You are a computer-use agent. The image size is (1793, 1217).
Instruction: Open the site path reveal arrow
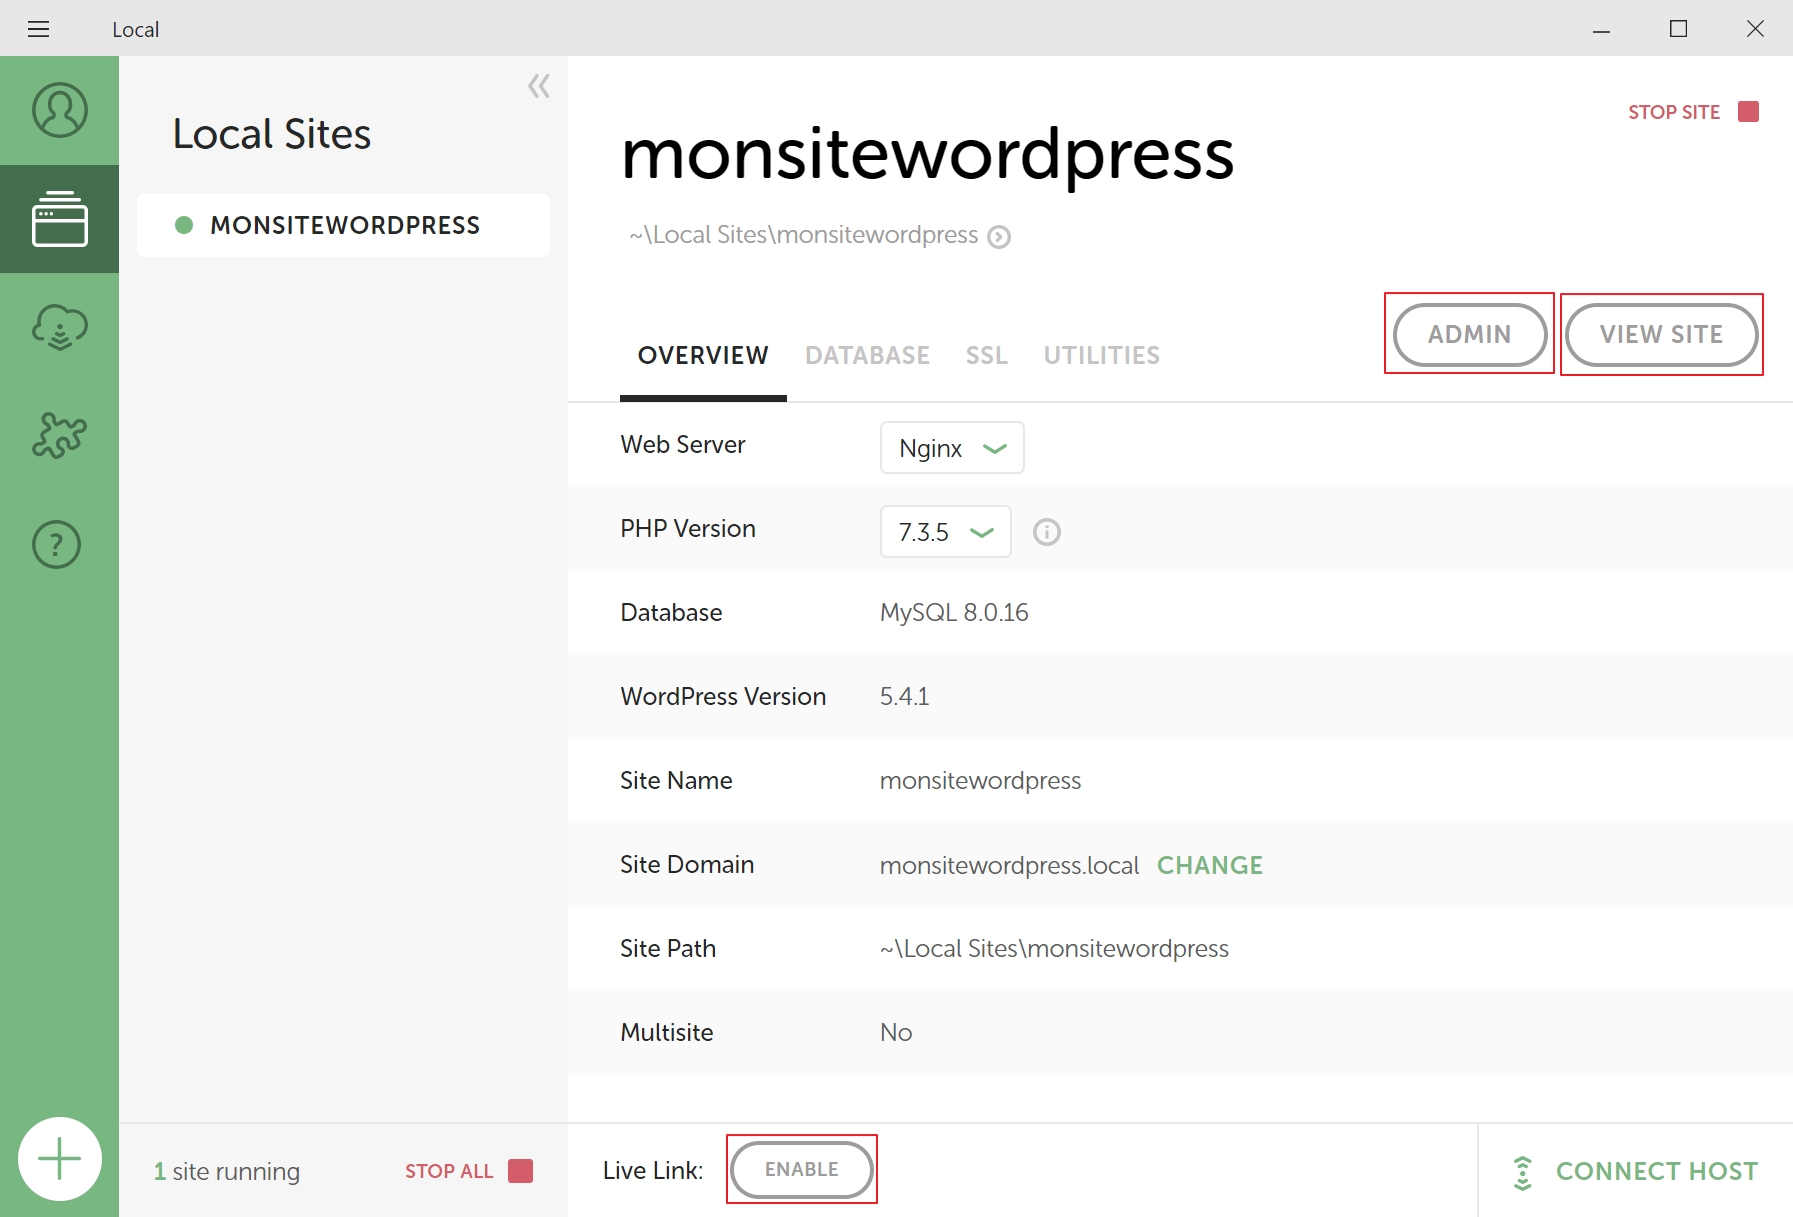coord(999,236)
